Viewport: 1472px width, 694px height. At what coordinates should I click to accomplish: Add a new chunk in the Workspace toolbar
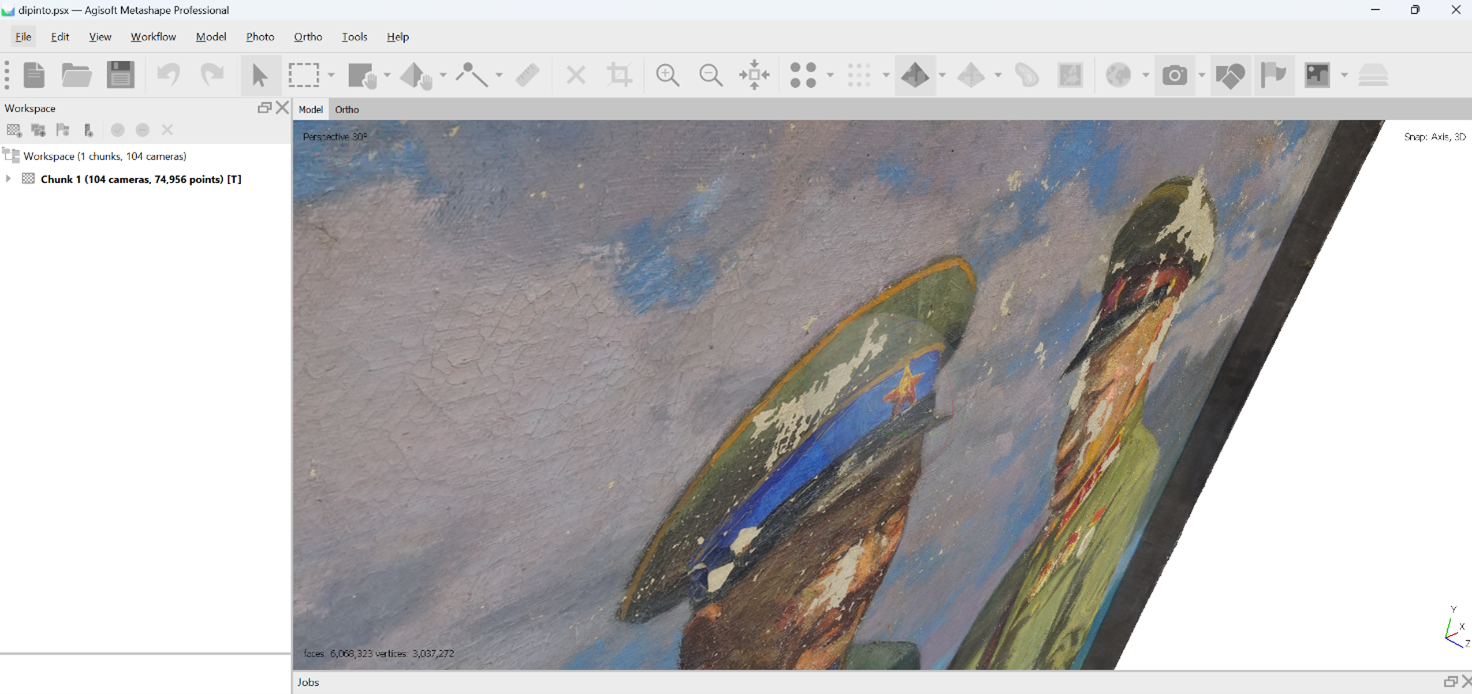click(14, 130)
